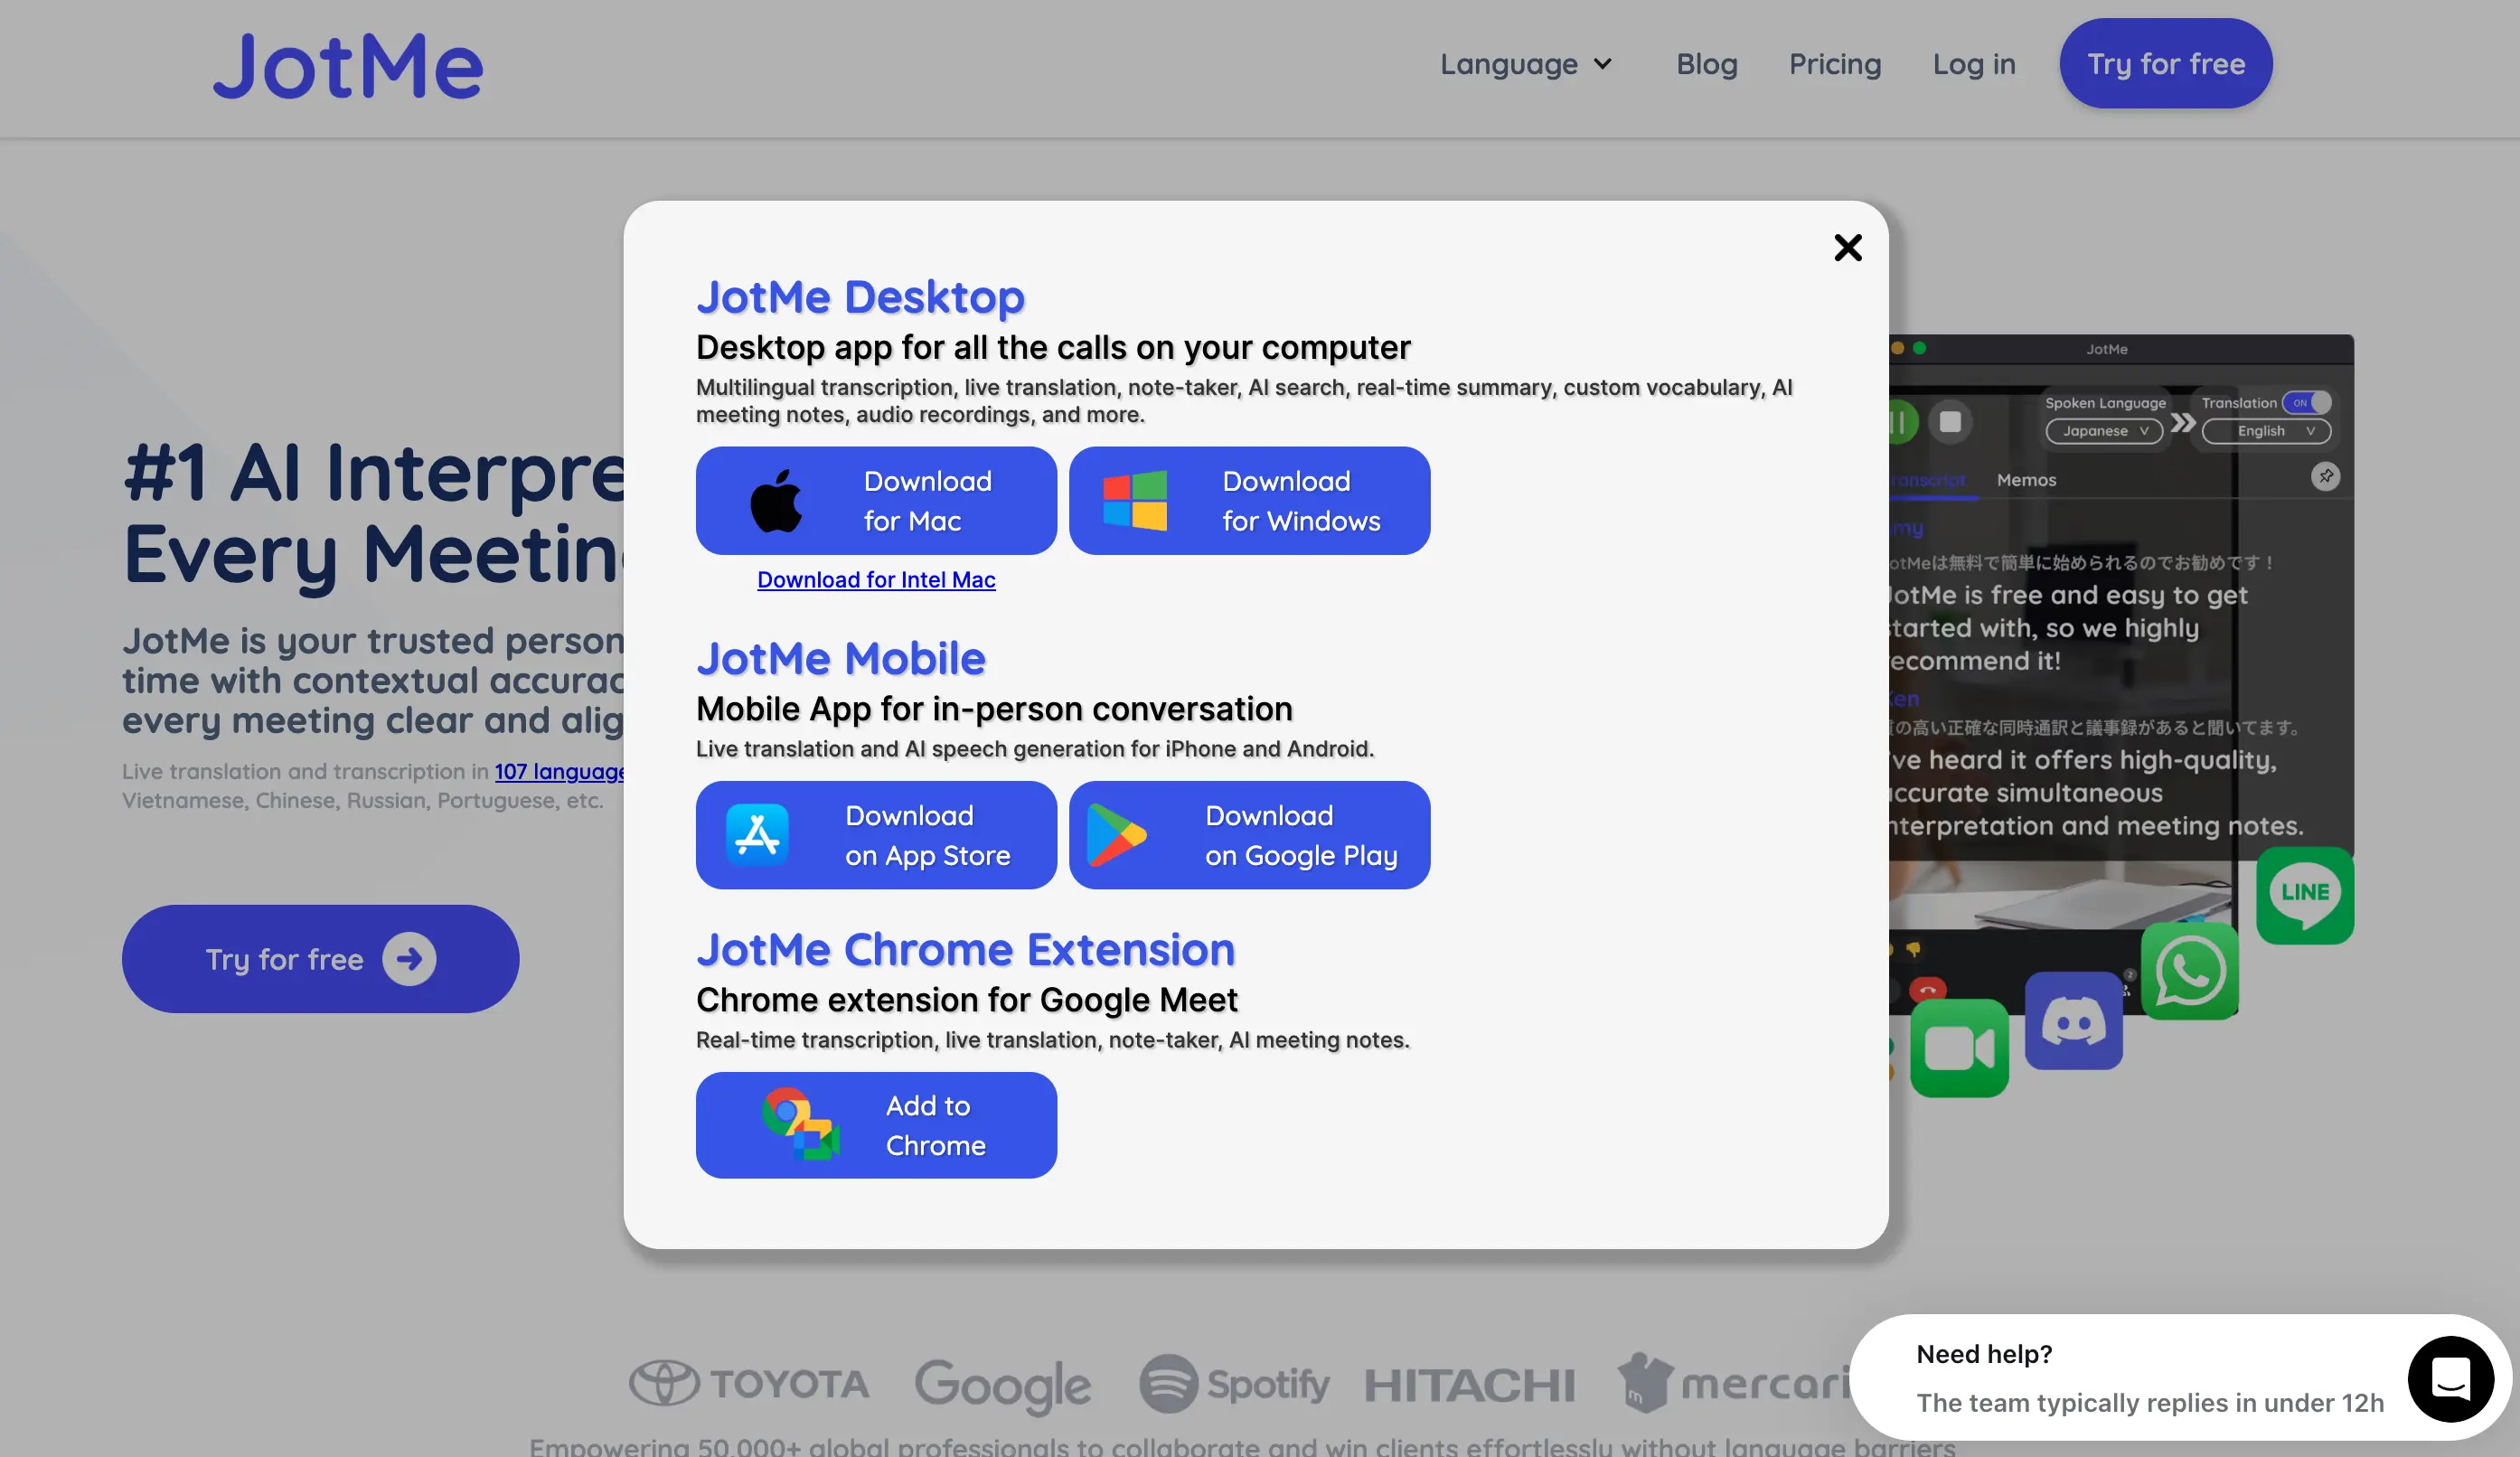Viewport: 2520px width, 1457px height.
Task: Select the App Store icon for JotMe Mobile
Action: [757, 835]
